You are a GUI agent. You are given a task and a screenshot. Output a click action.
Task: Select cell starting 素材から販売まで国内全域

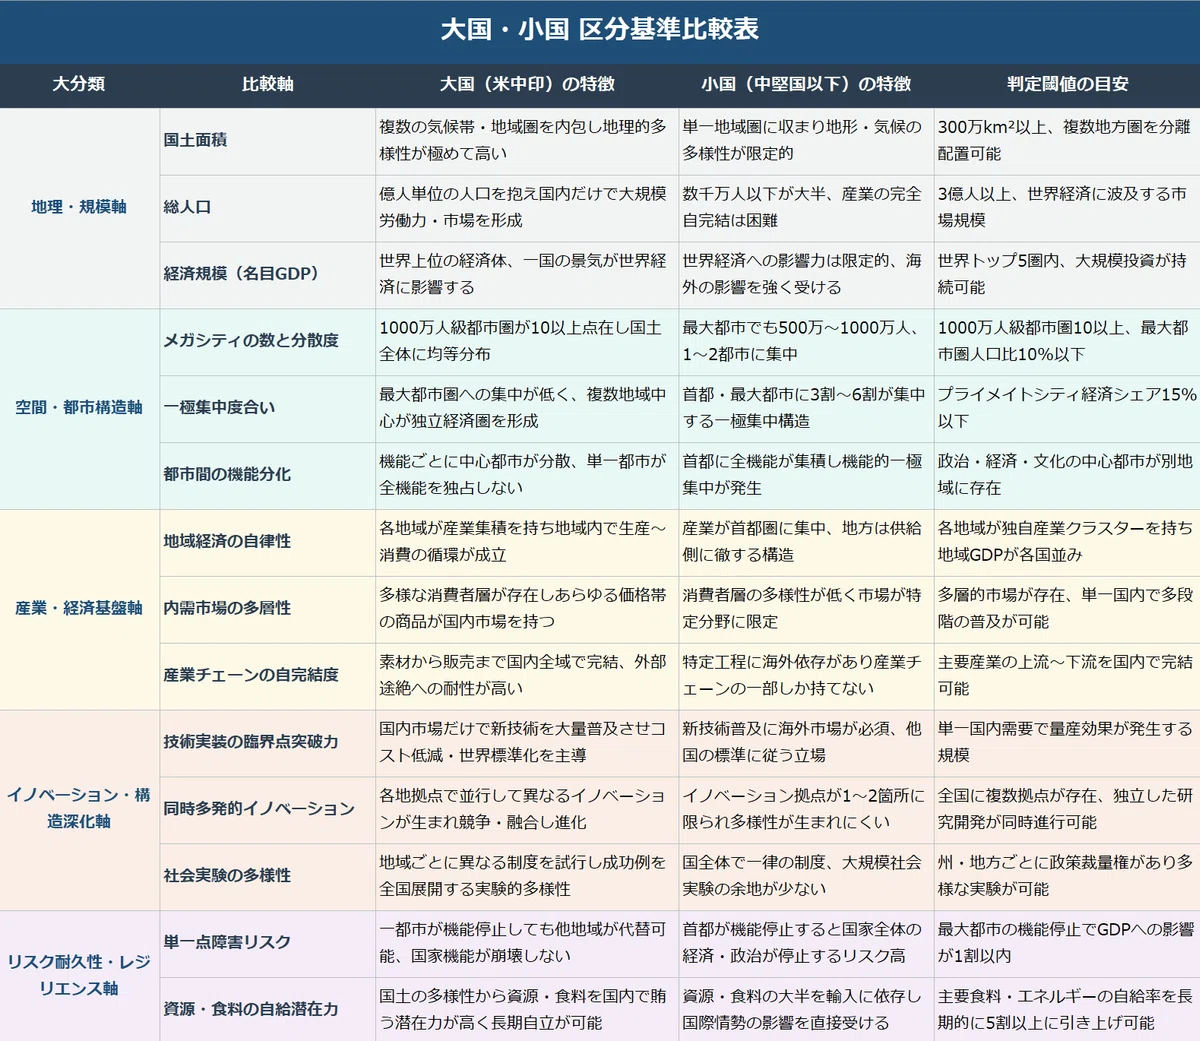[527, 677]
